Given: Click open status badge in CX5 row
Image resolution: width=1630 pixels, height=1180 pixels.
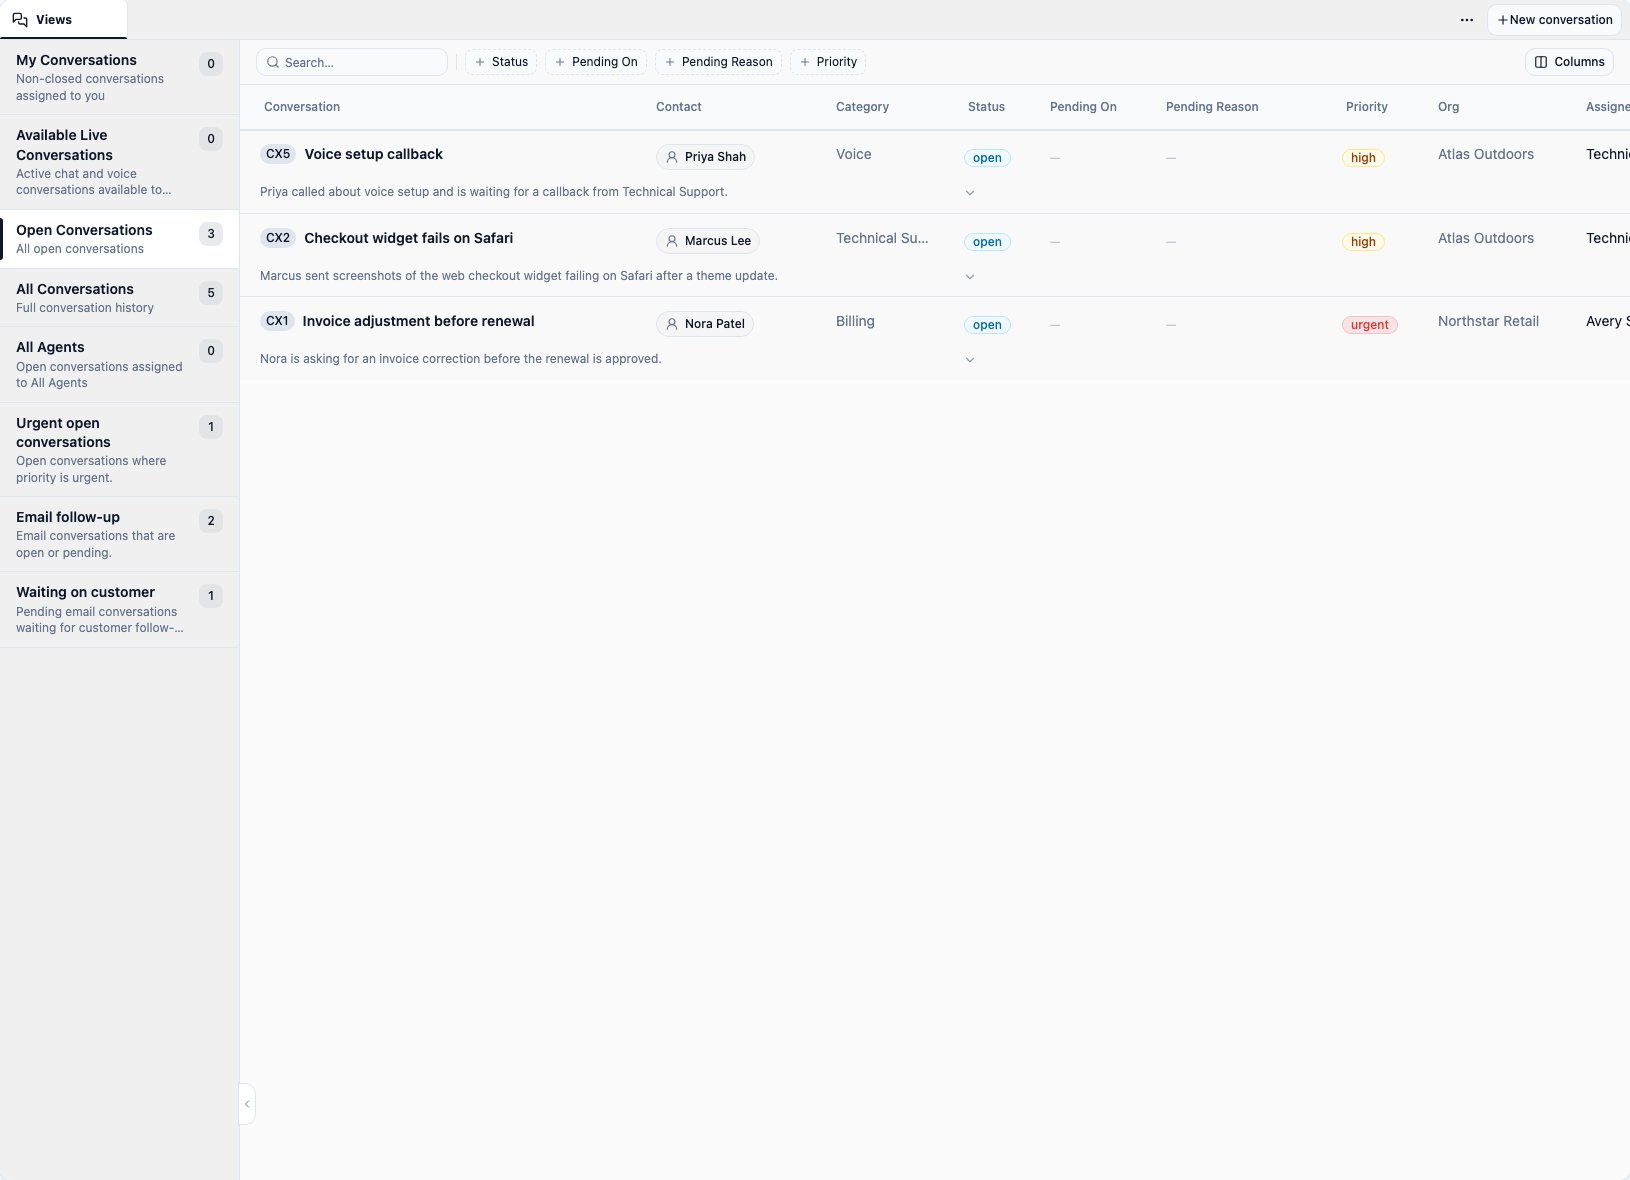Looking at the screenshot, I should (x=987, y=158).
